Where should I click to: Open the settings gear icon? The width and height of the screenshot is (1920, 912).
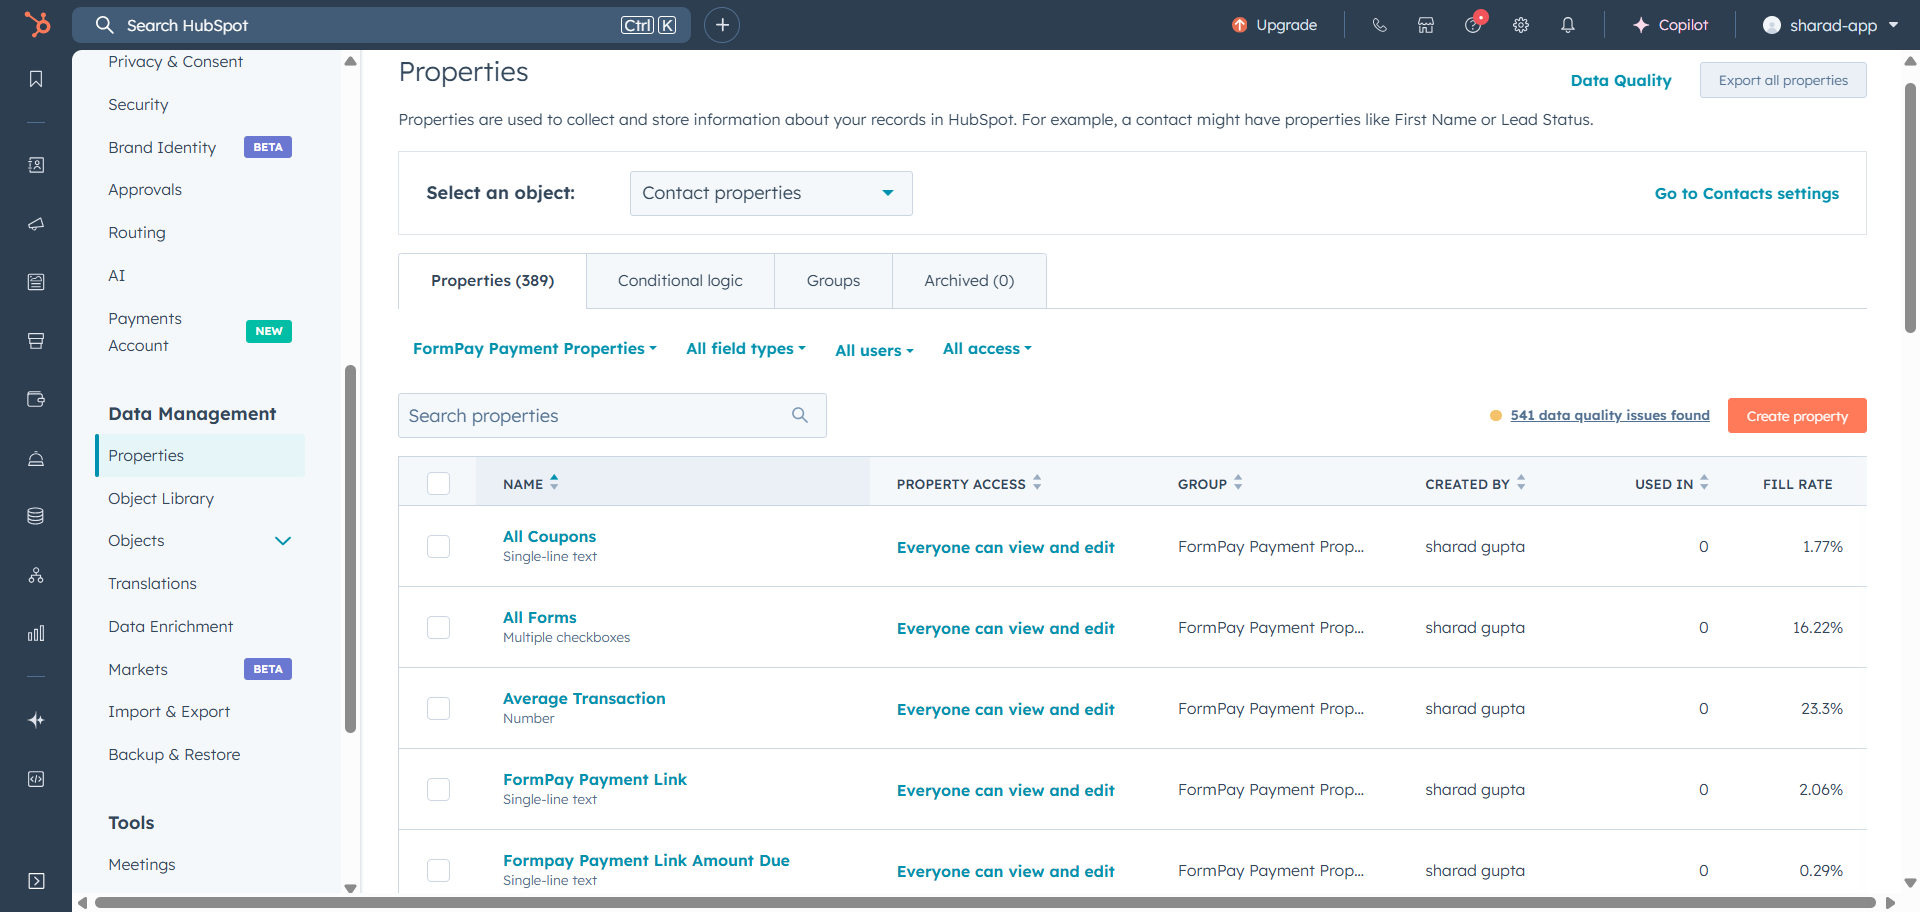[1521, 25]
